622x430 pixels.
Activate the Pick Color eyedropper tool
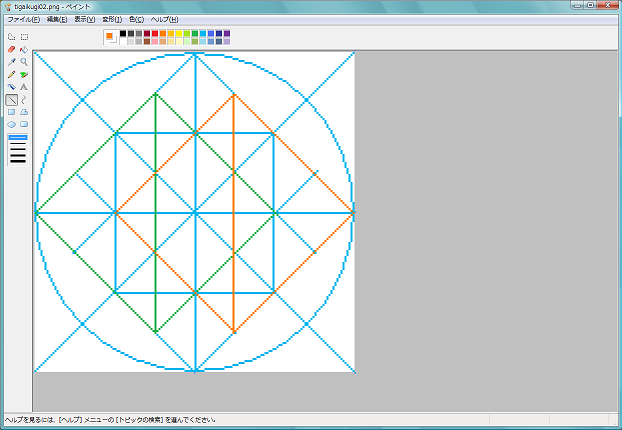coord(12,62)
